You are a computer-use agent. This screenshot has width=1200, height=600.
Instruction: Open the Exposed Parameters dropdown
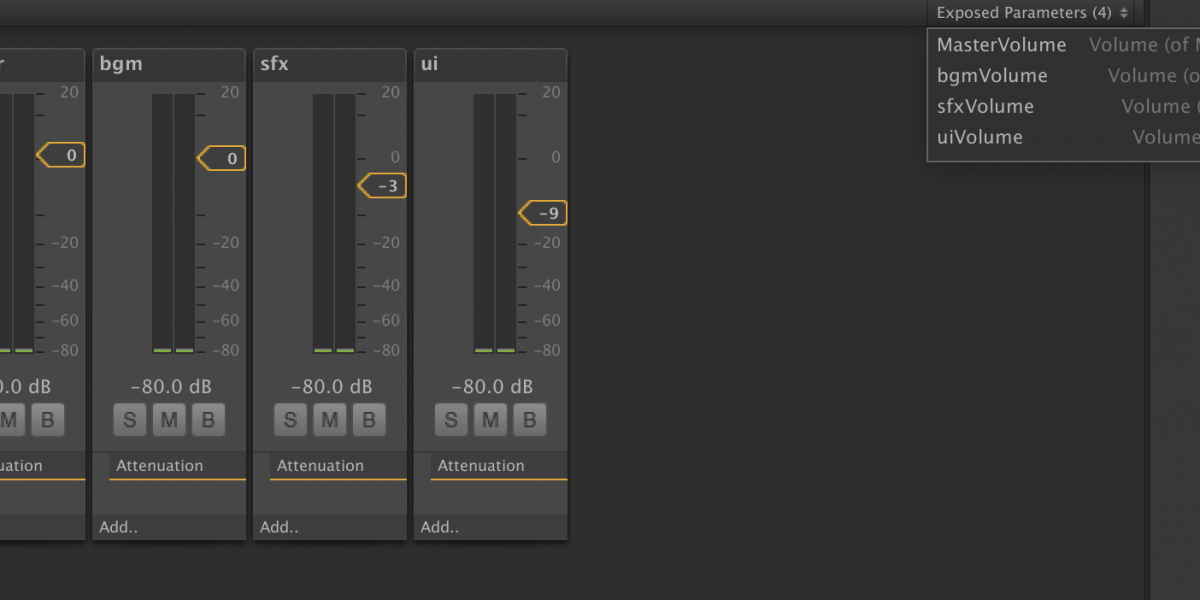(1031, 13)
